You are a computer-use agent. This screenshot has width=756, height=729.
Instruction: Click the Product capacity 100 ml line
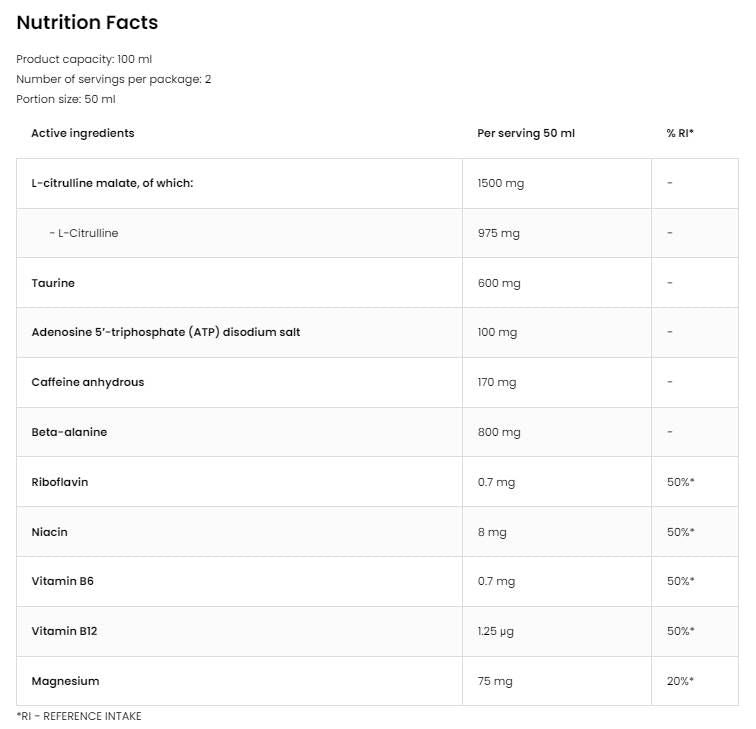click(84, 59)
